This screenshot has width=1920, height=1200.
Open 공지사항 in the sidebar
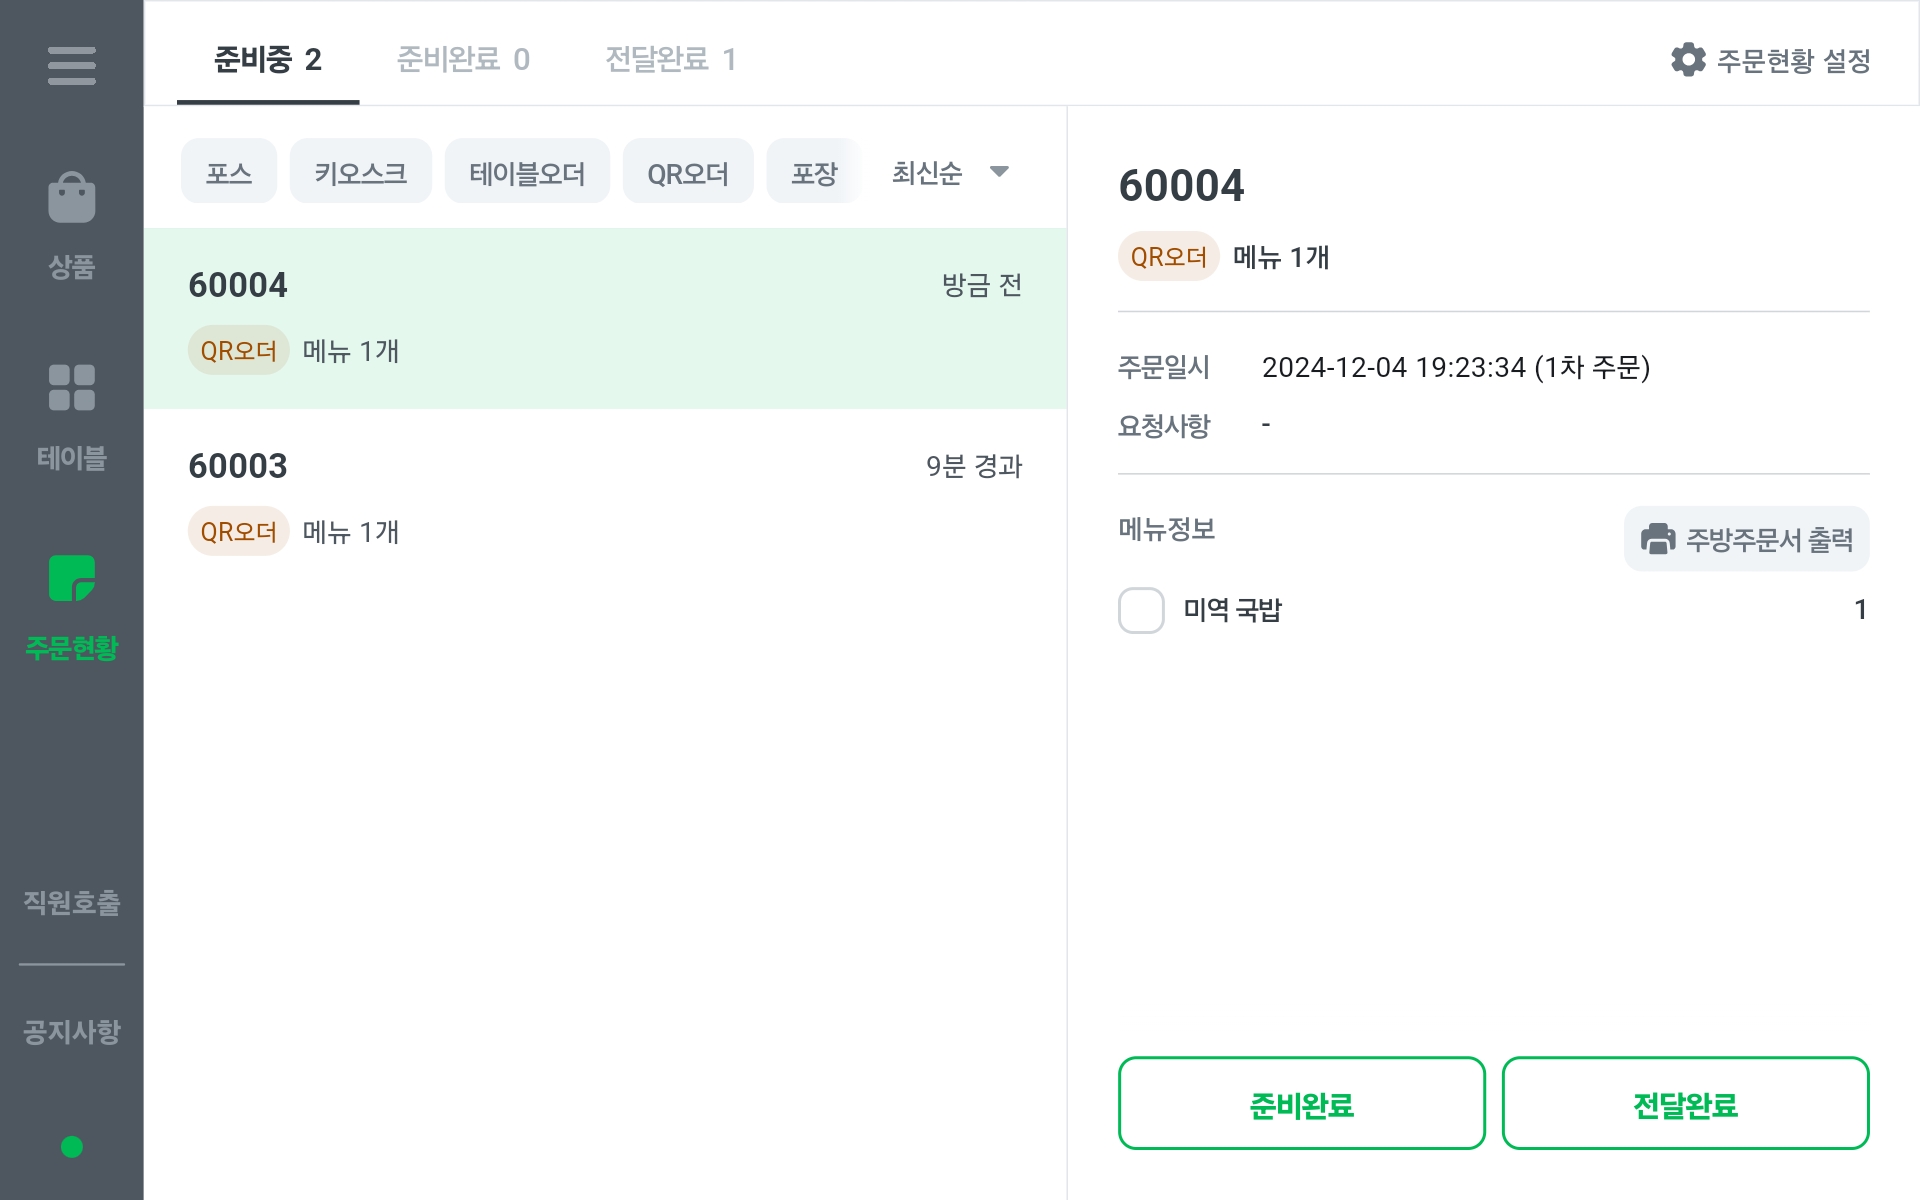click(71, 1031)
